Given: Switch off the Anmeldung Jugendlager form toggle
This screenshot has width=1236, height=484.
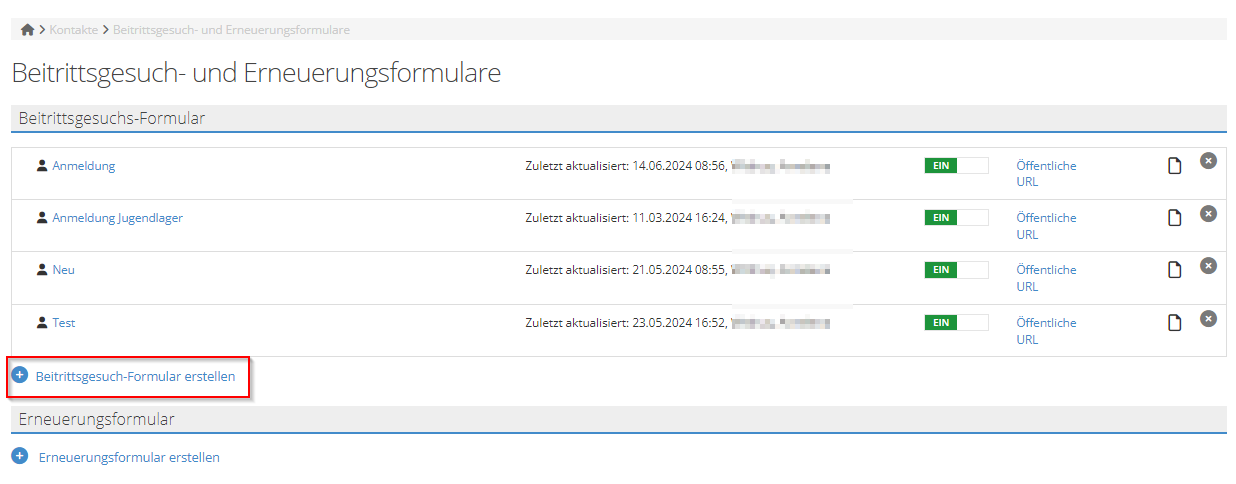Looking at the screenshot, I should click(956, 217).
